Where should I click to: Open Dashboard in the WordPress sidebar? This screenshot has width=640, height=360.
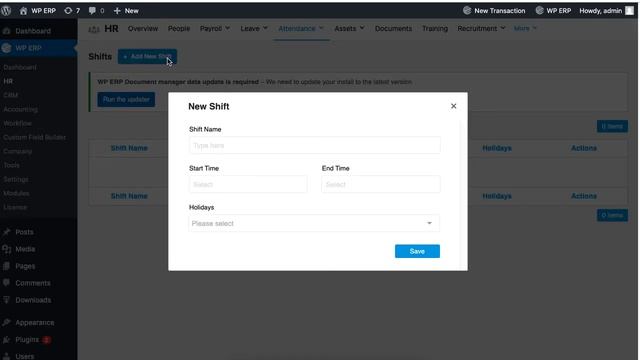pyautogui.click(x=33, y=31)
